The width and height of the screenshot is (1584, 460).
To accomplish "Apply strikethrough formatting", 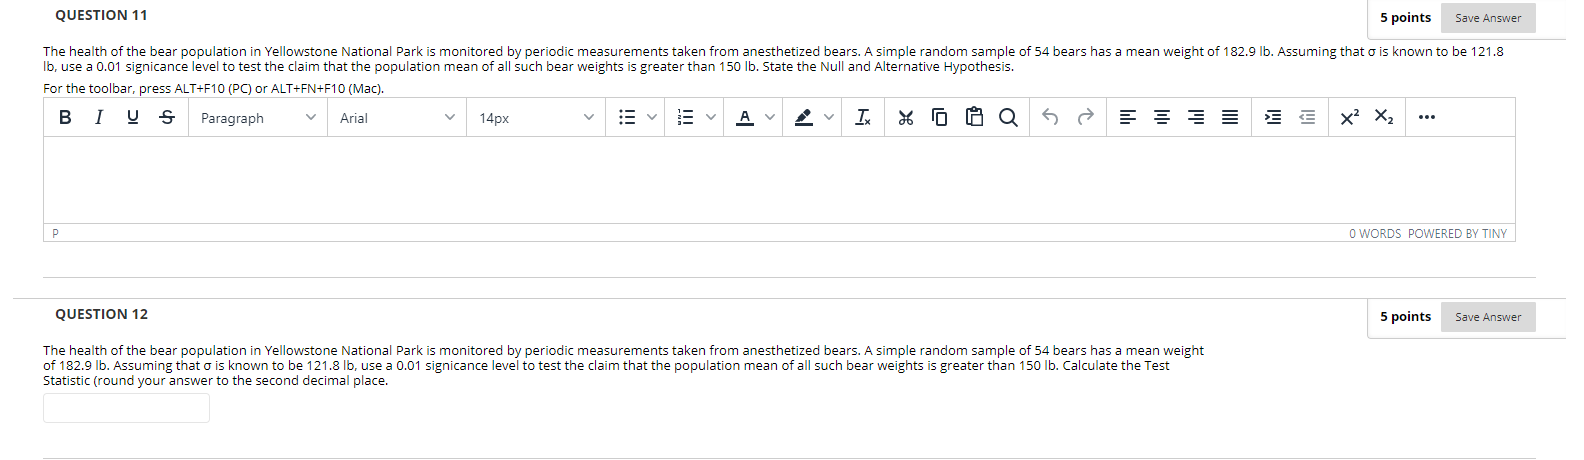I will click(x=167, y=117).
